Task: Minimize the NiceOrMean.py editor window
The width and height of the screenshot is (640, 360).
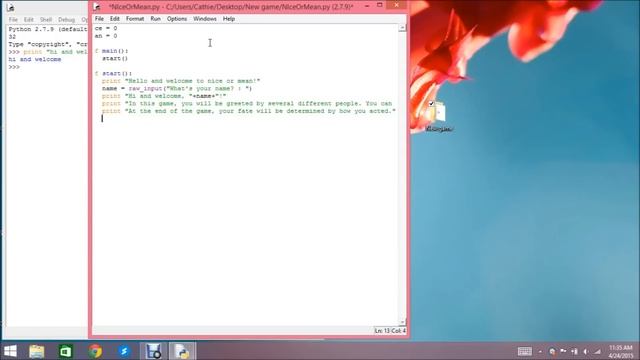Action: click(367, 5)
